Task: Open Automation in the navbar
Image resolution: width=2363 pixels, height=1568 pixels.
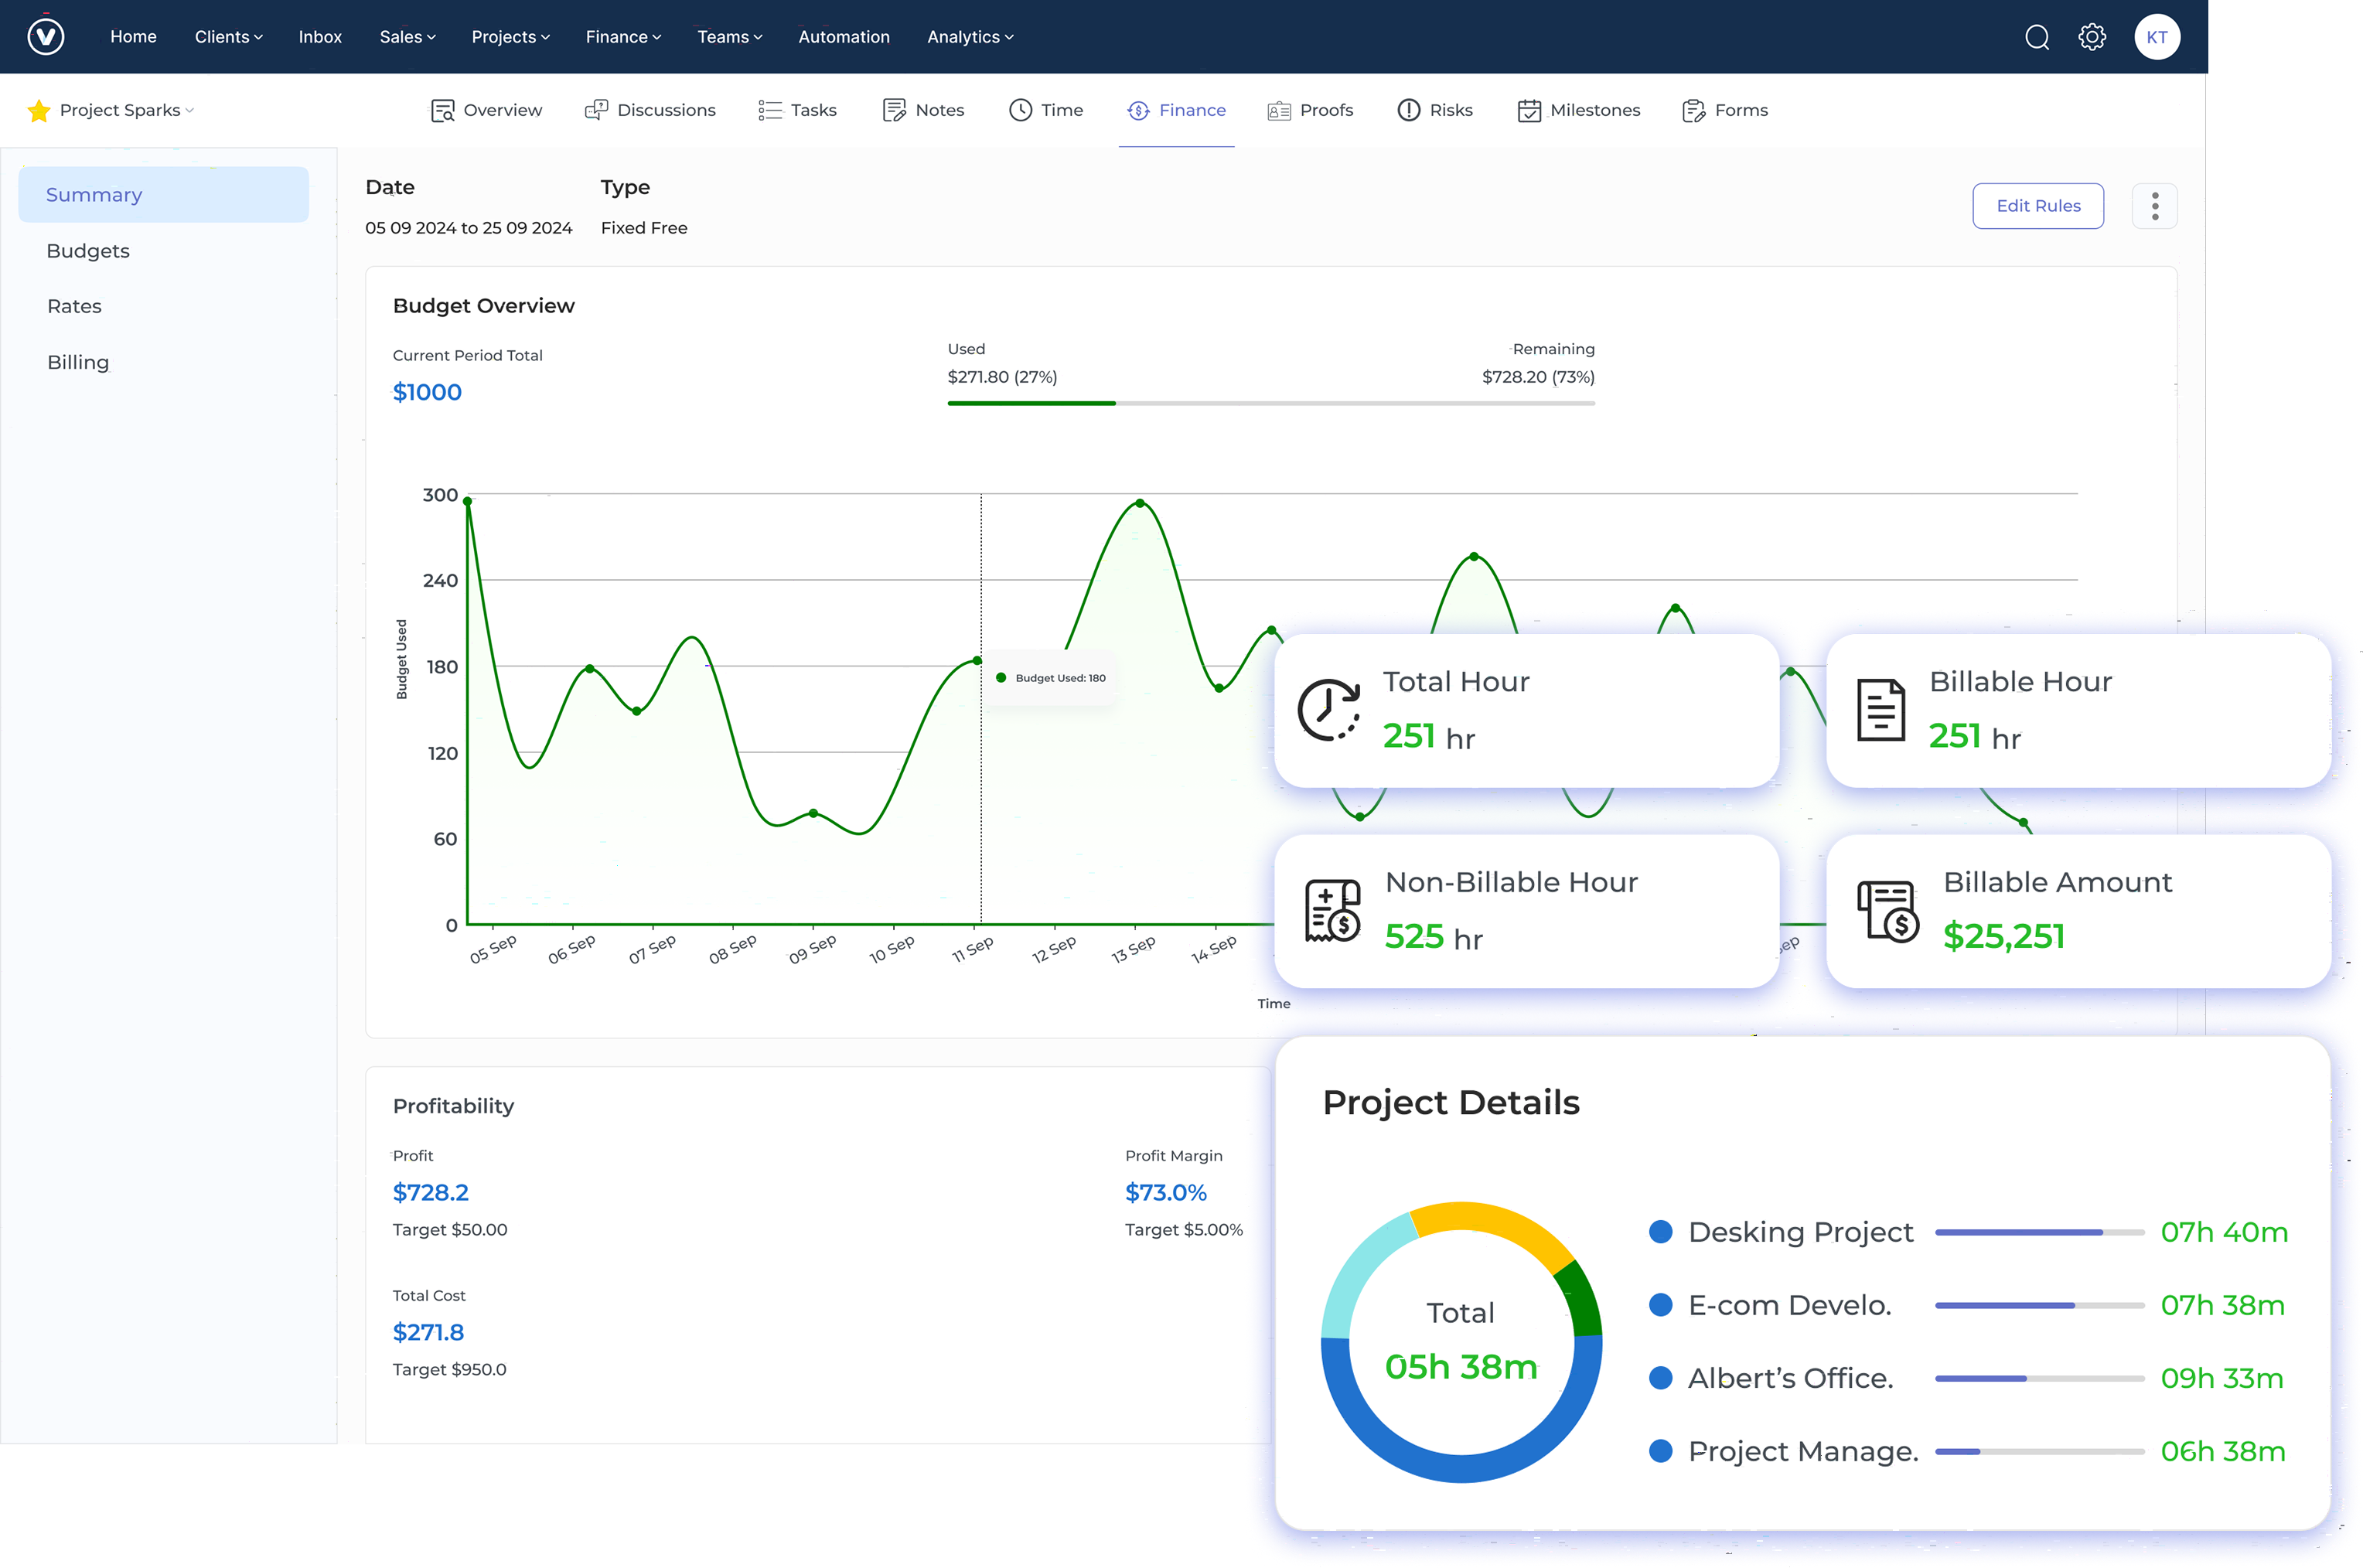Action: (843, 37)
